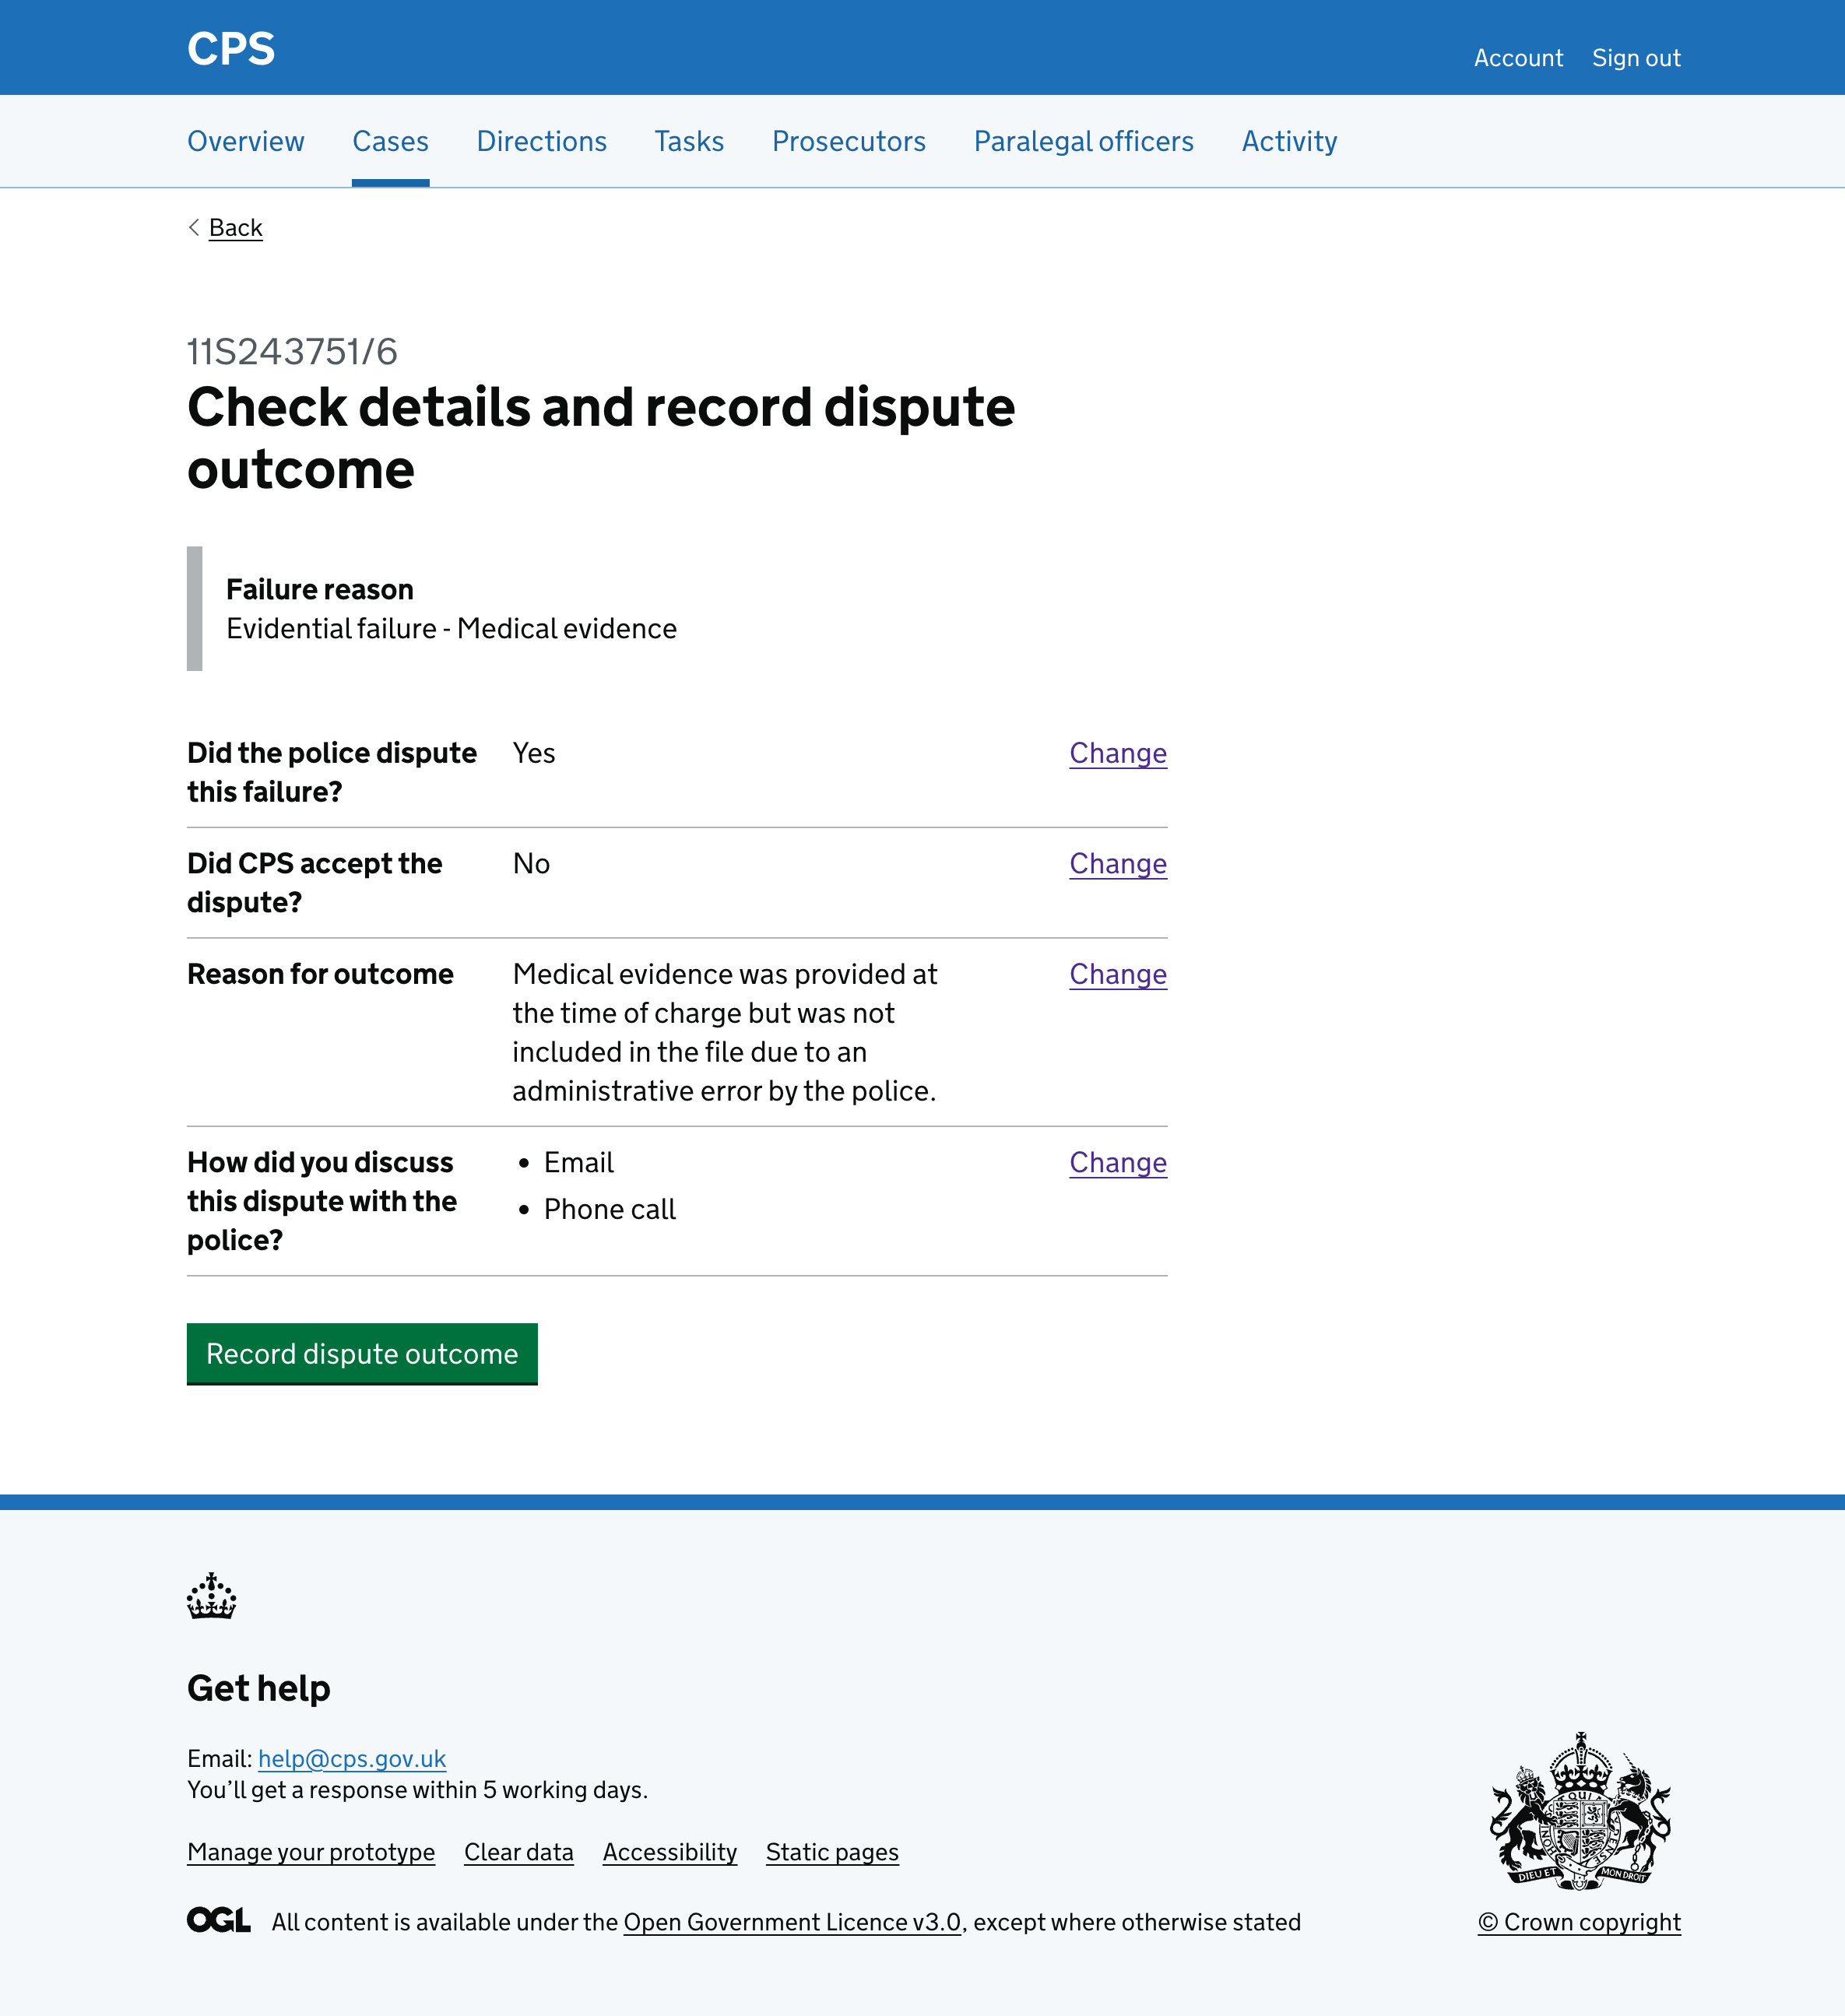This screenshot has height=2016, width=1845.
Task: Click the crown icon above Get help
Action: 211,1596
